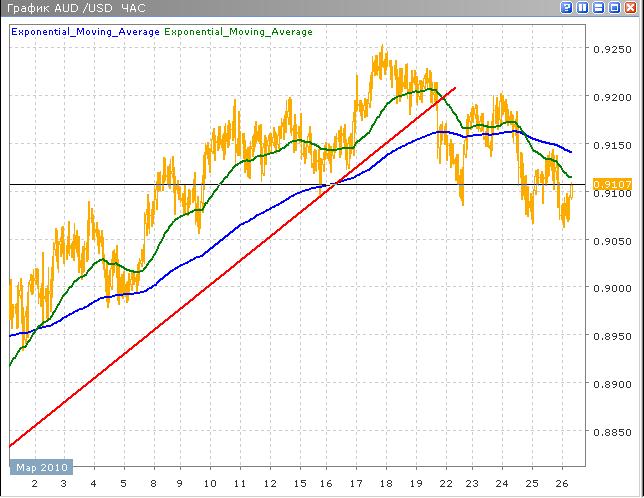Click the 0.9150 price axis label

coord(610,145)
